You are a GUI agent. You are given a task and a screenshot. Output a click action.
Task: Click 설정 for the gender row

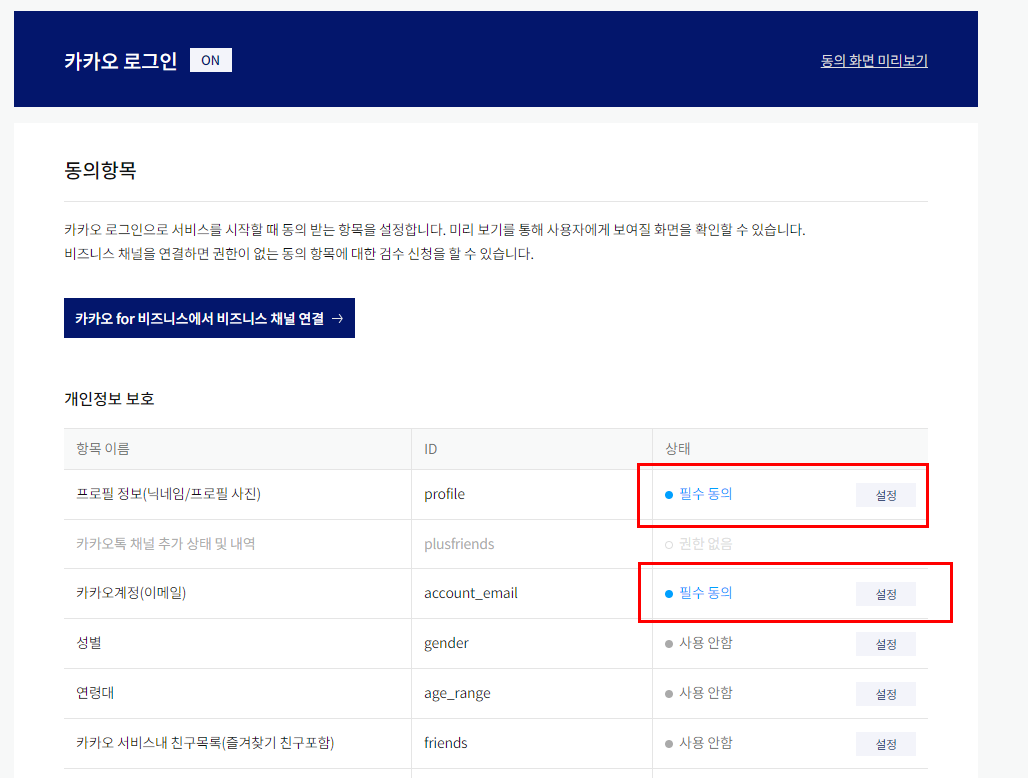point(886,644)
